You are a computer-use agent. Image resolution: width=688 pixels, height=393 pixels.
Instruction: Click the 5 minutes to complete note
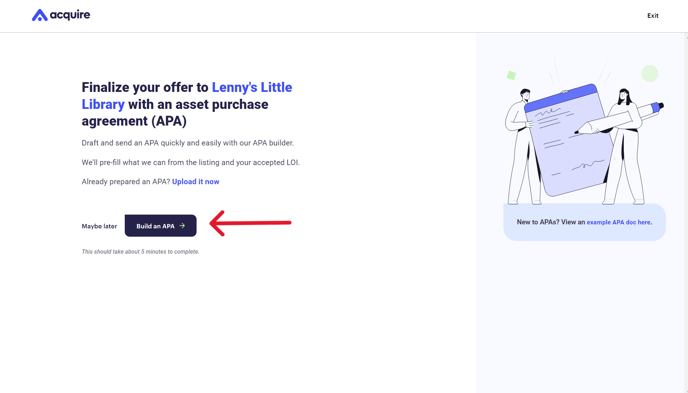140,252
